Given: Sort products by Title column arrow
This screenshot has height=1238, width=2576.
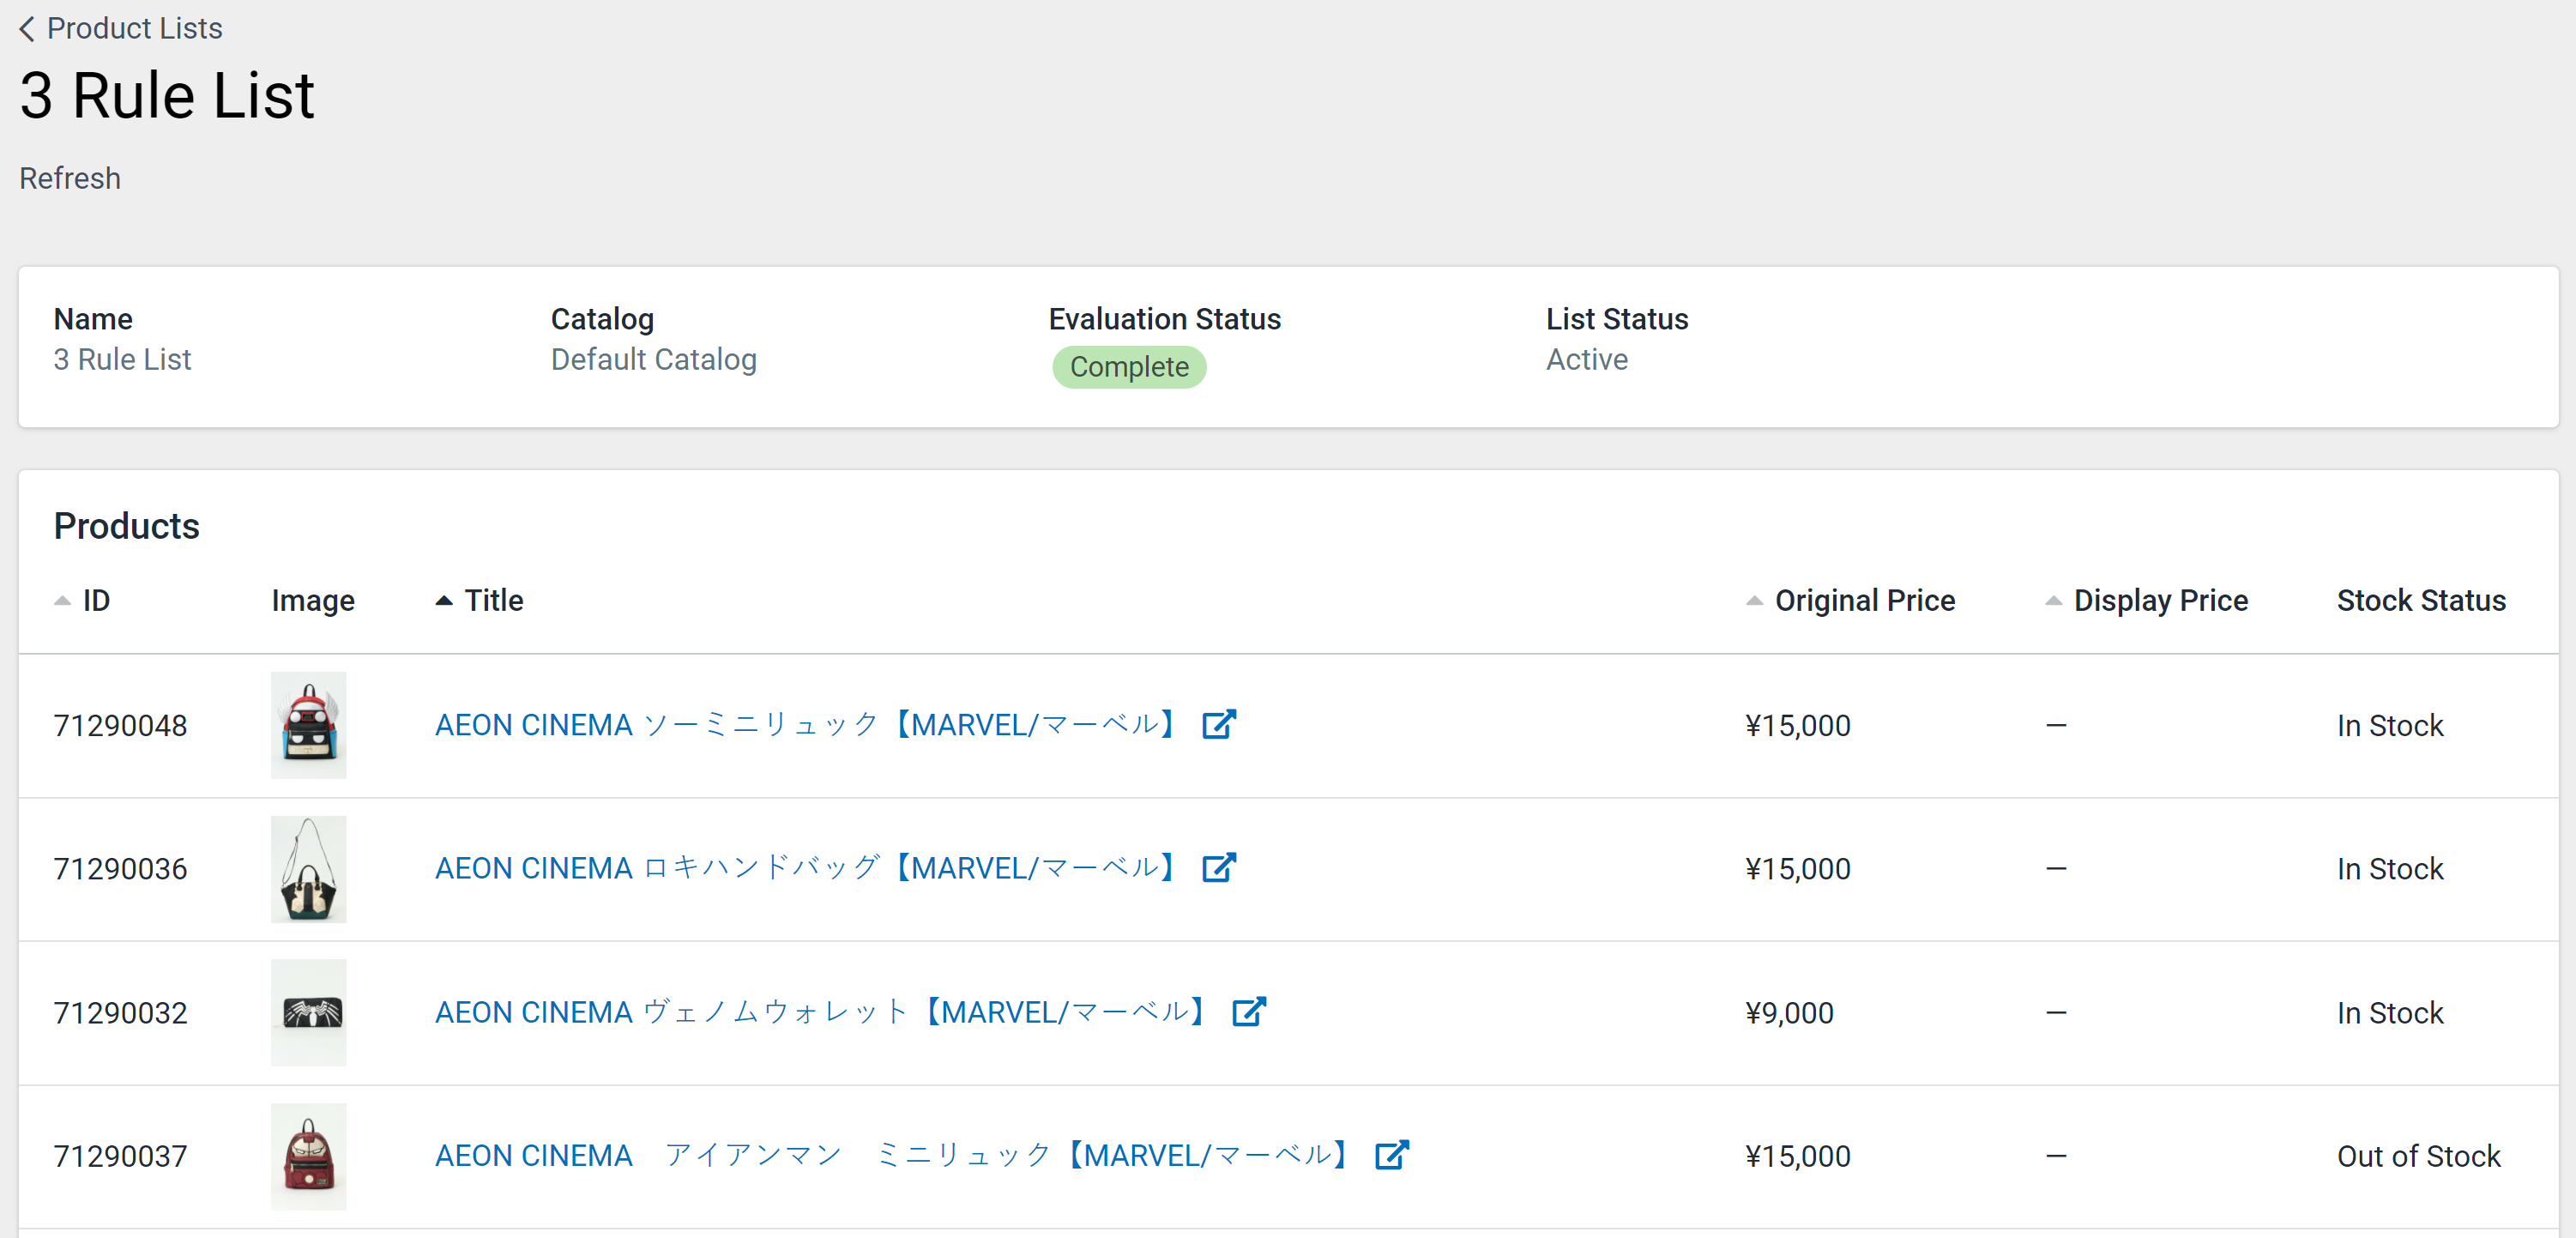Looking at the screenshot, I should pyautogui.click(x=444, y=601).
